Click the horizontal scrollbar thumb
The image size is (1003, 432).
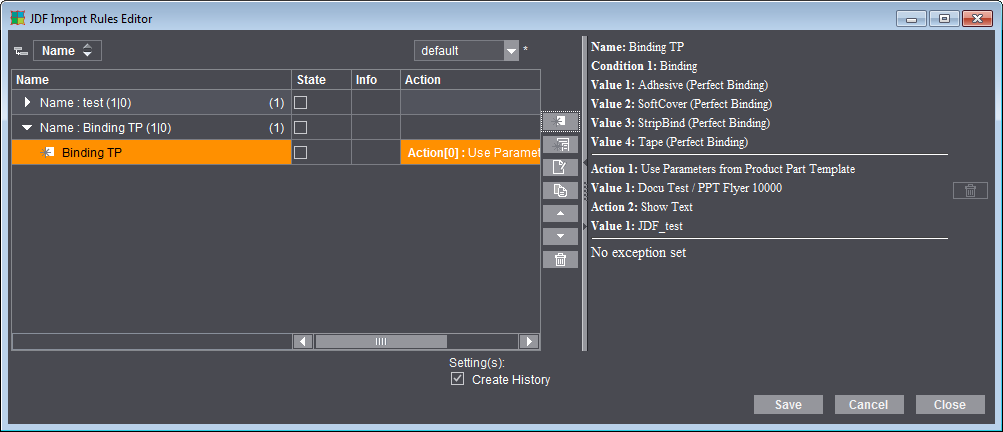[382, 341]
